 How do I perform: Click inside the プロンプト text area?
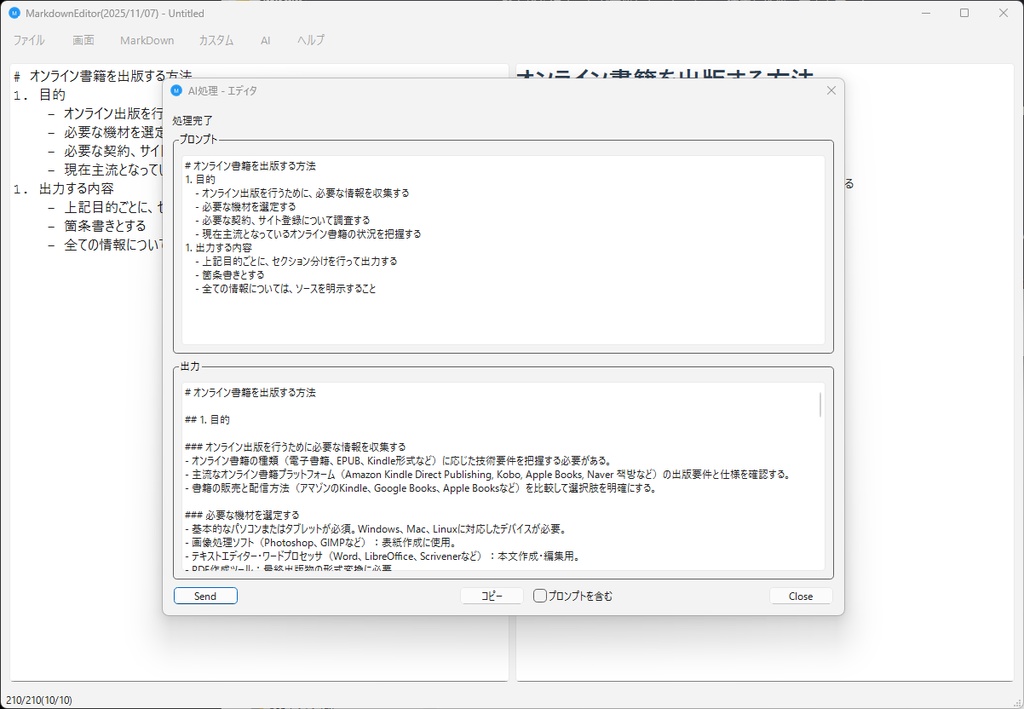pyautogui.click(x=503, y=249)
